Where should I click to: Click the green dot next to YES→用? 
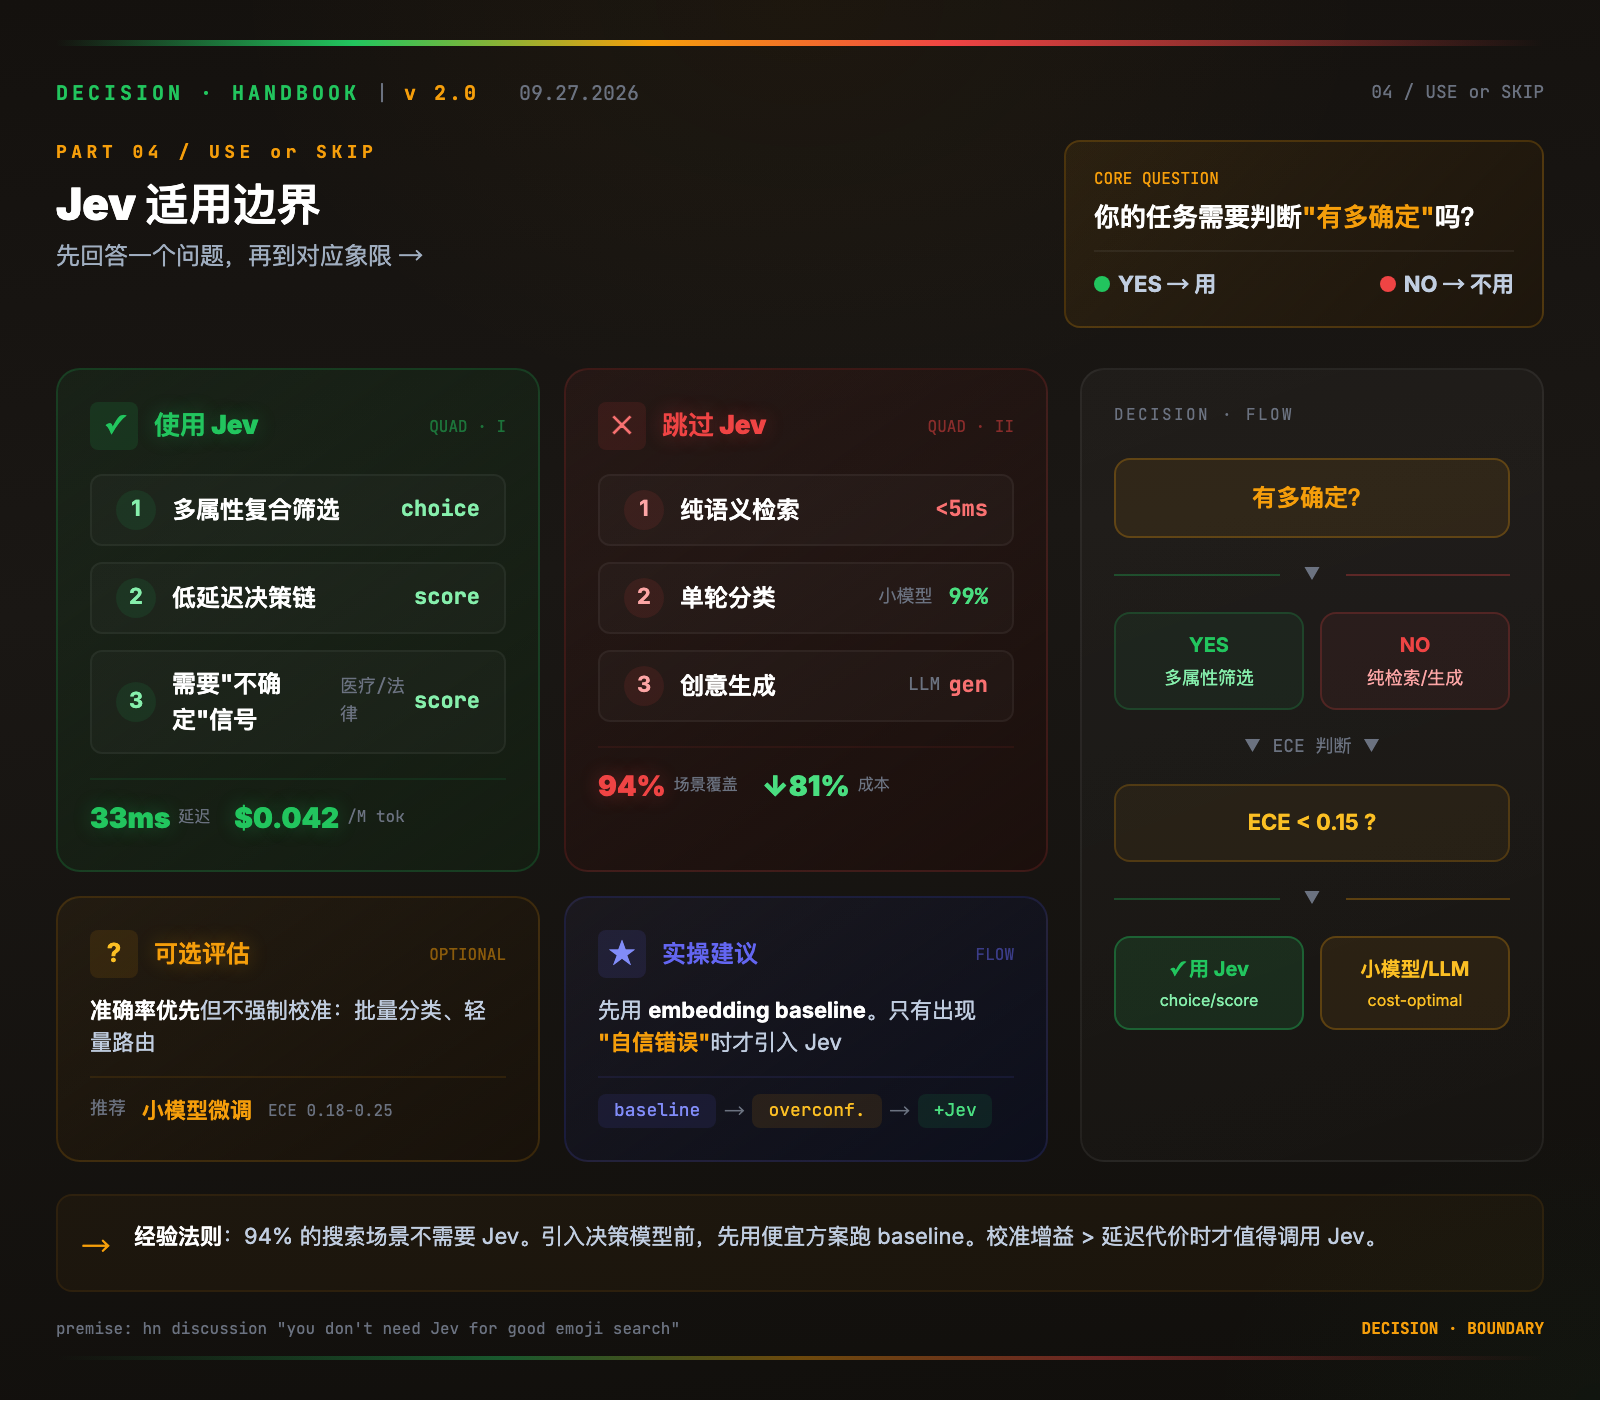pos(1102,284)
